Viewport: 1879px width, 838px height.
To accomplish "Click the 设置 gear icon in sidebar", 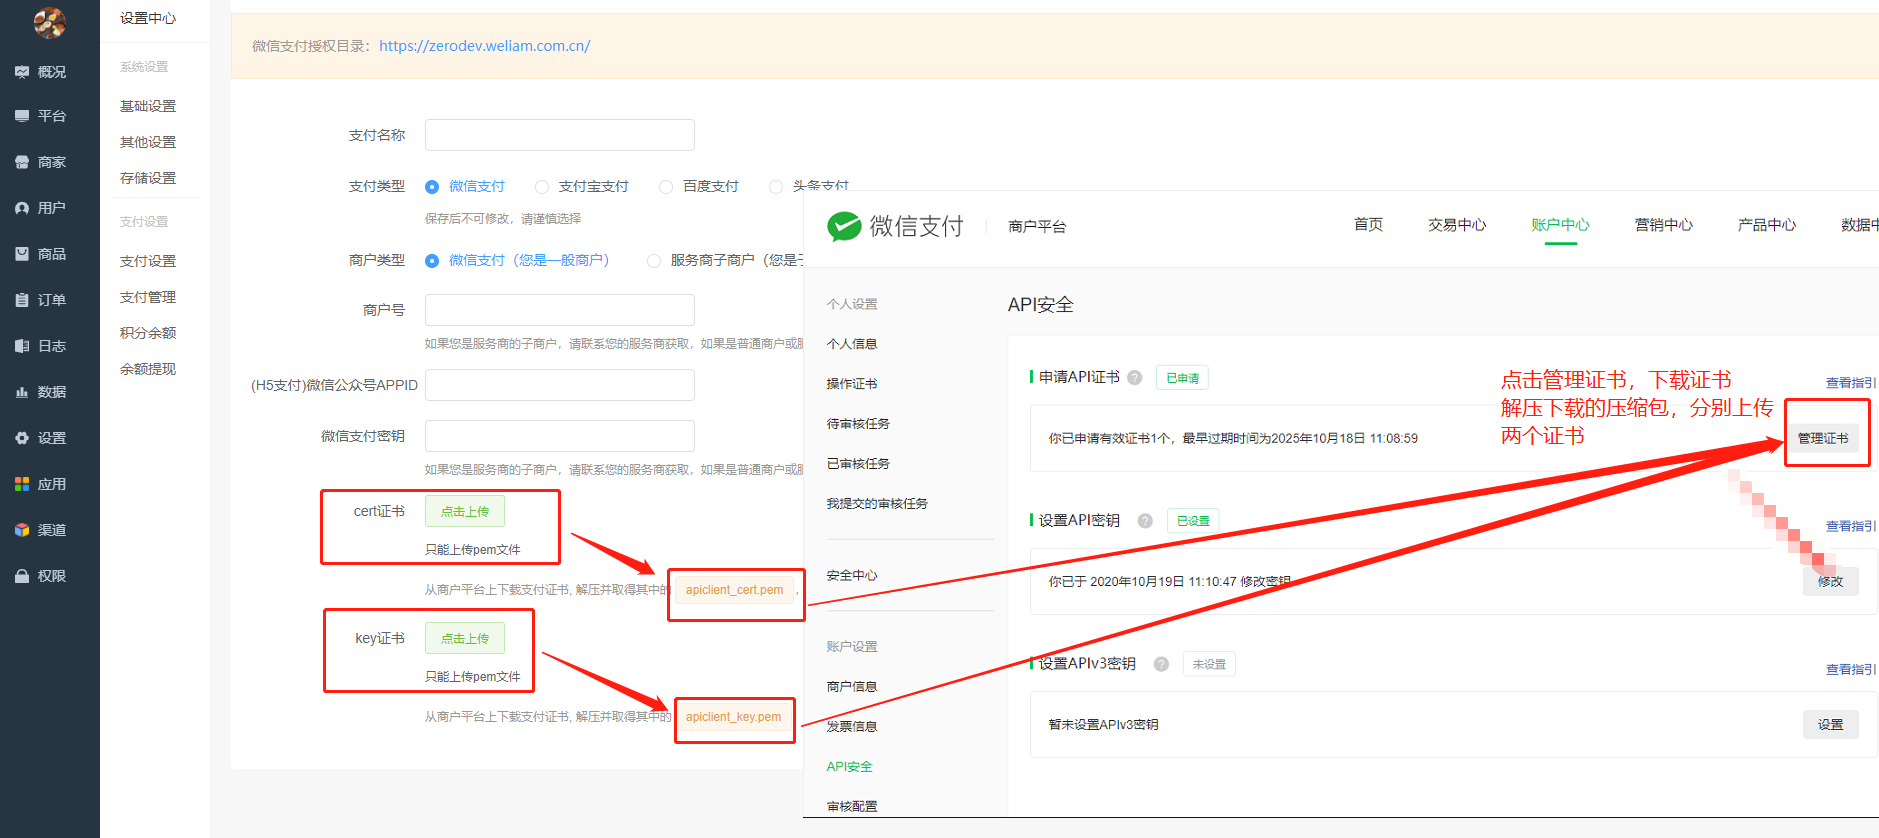I will click(22, 438).
